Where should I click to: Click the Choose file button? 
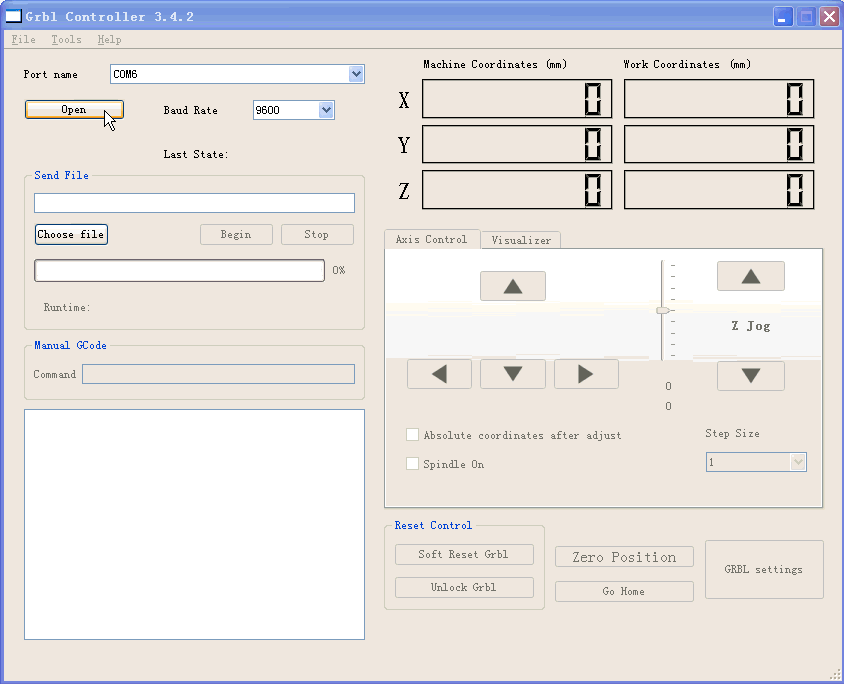pyautogui.click(x=71, y=235)
